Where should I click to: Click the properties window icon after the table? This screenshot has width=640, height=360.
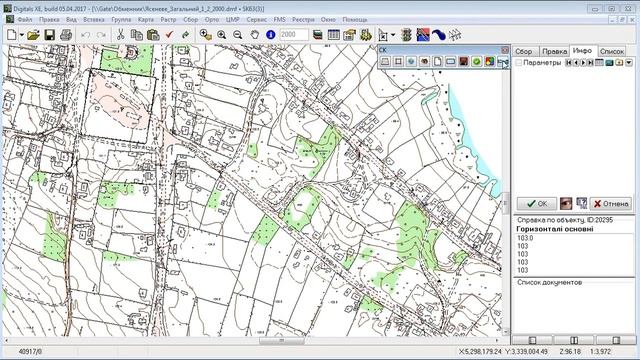[x=349, y=35]
